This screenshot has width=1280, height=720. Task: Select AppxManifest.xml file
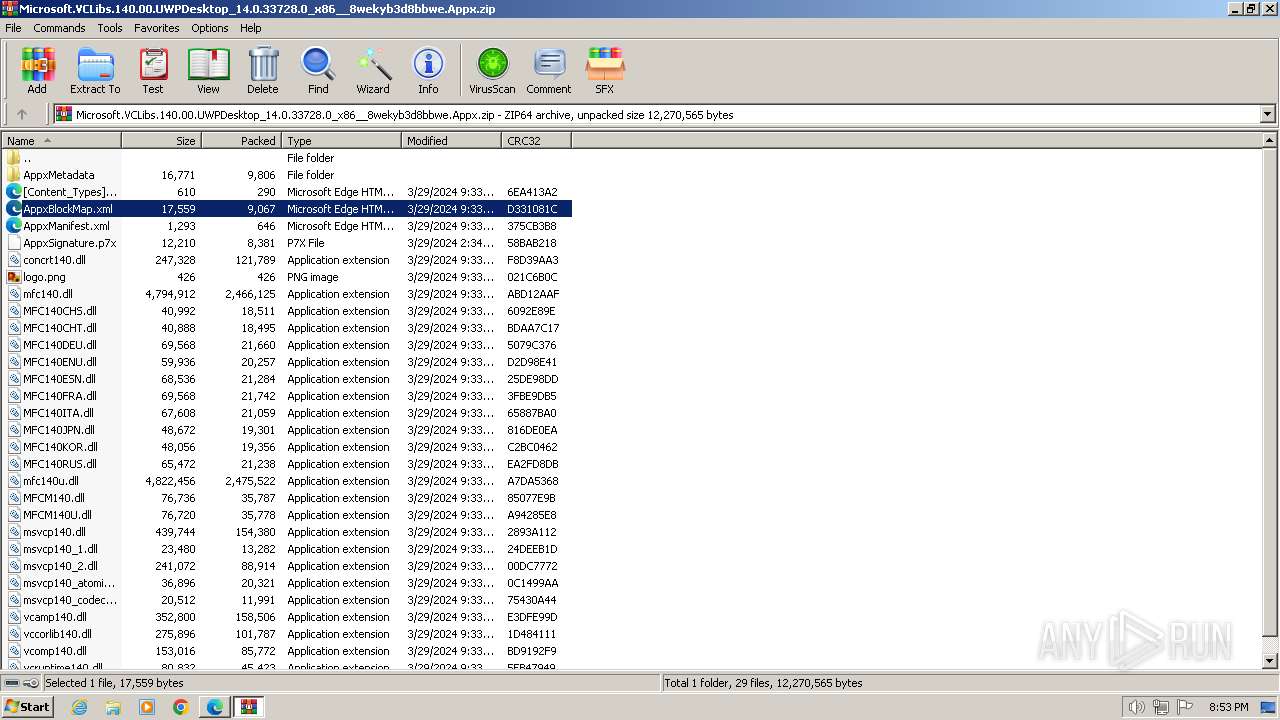pyautogui.click(x=288, y=226)
